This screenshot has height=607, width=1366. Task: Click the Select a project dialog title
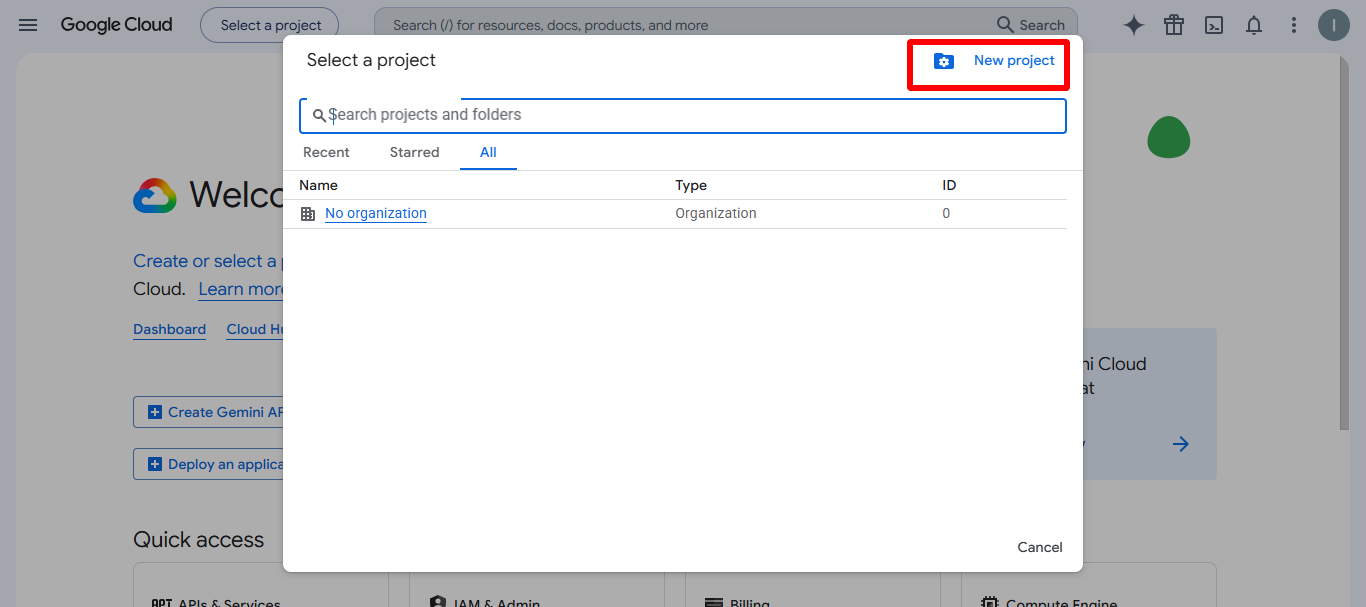pos(371,60)
